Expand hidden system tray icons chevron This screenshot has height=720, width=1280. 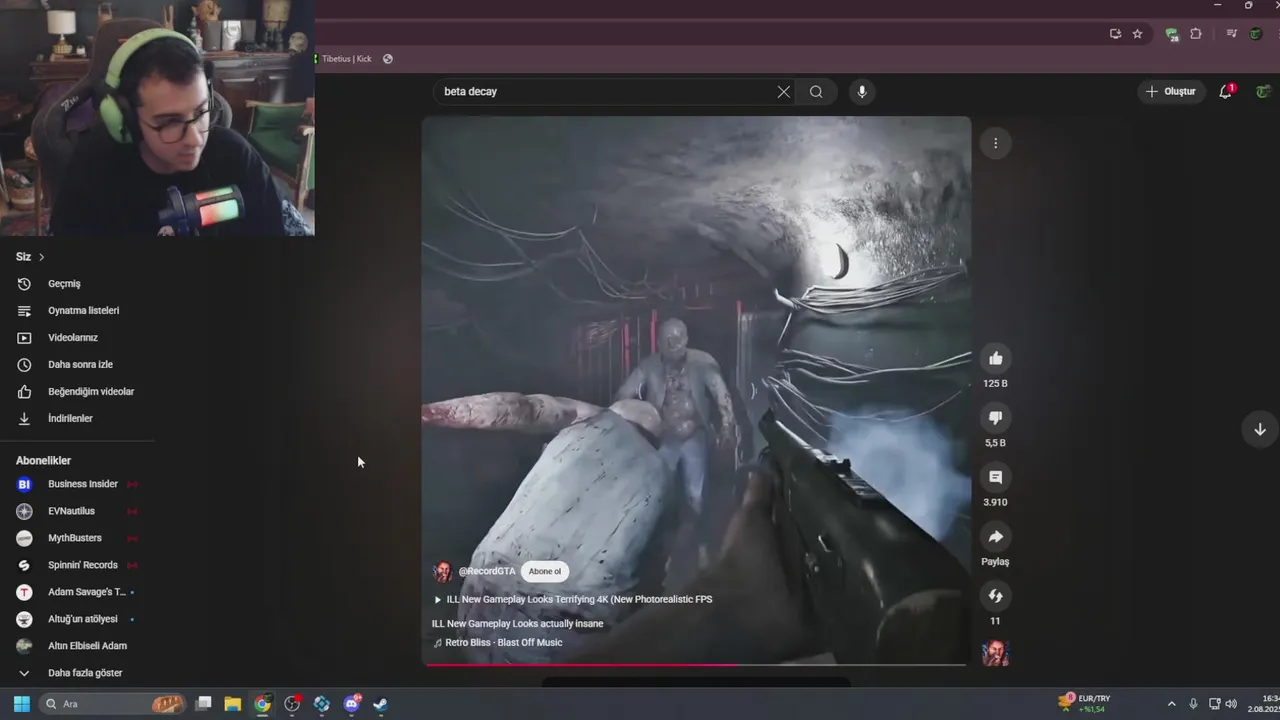tap(1171, 704)
